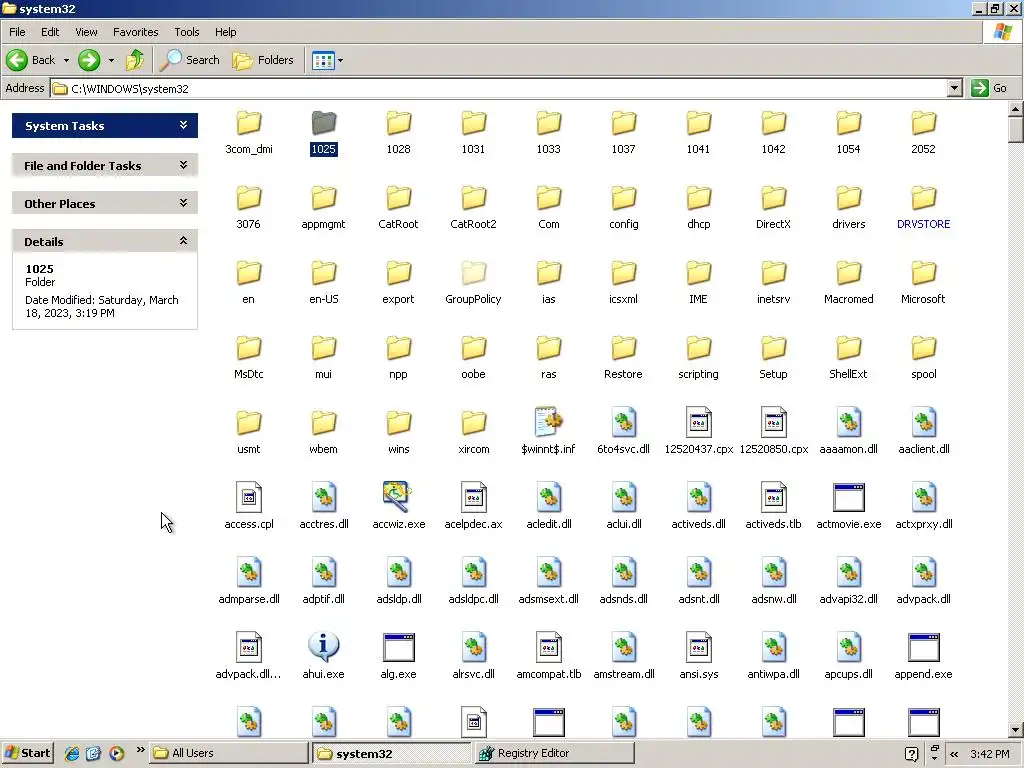Show hidden system tray icons
1024x768 pixels.
[954, 754]
